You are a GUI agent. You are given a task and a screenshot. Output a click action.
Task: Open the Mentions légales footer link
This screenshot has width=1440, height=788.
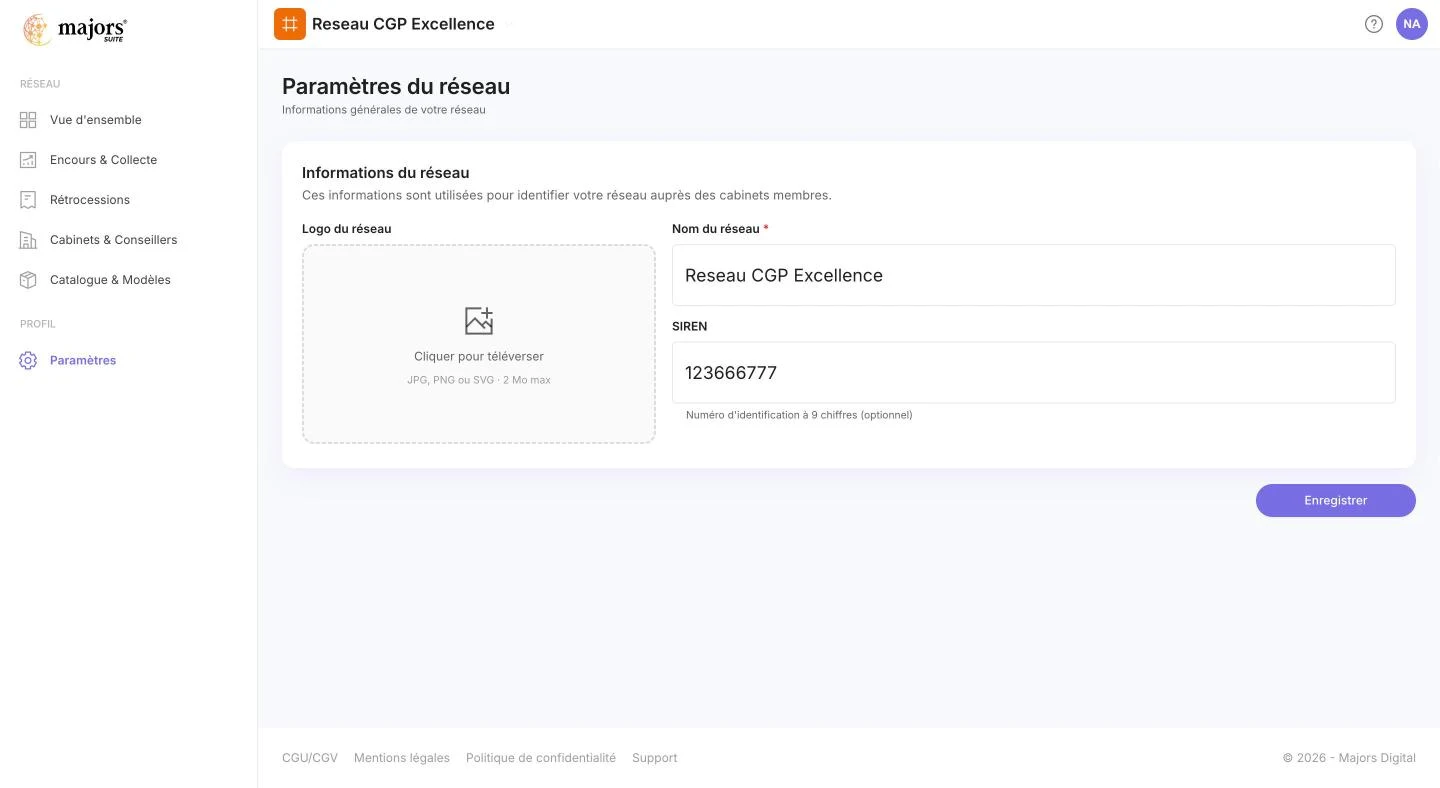(402, 758)
